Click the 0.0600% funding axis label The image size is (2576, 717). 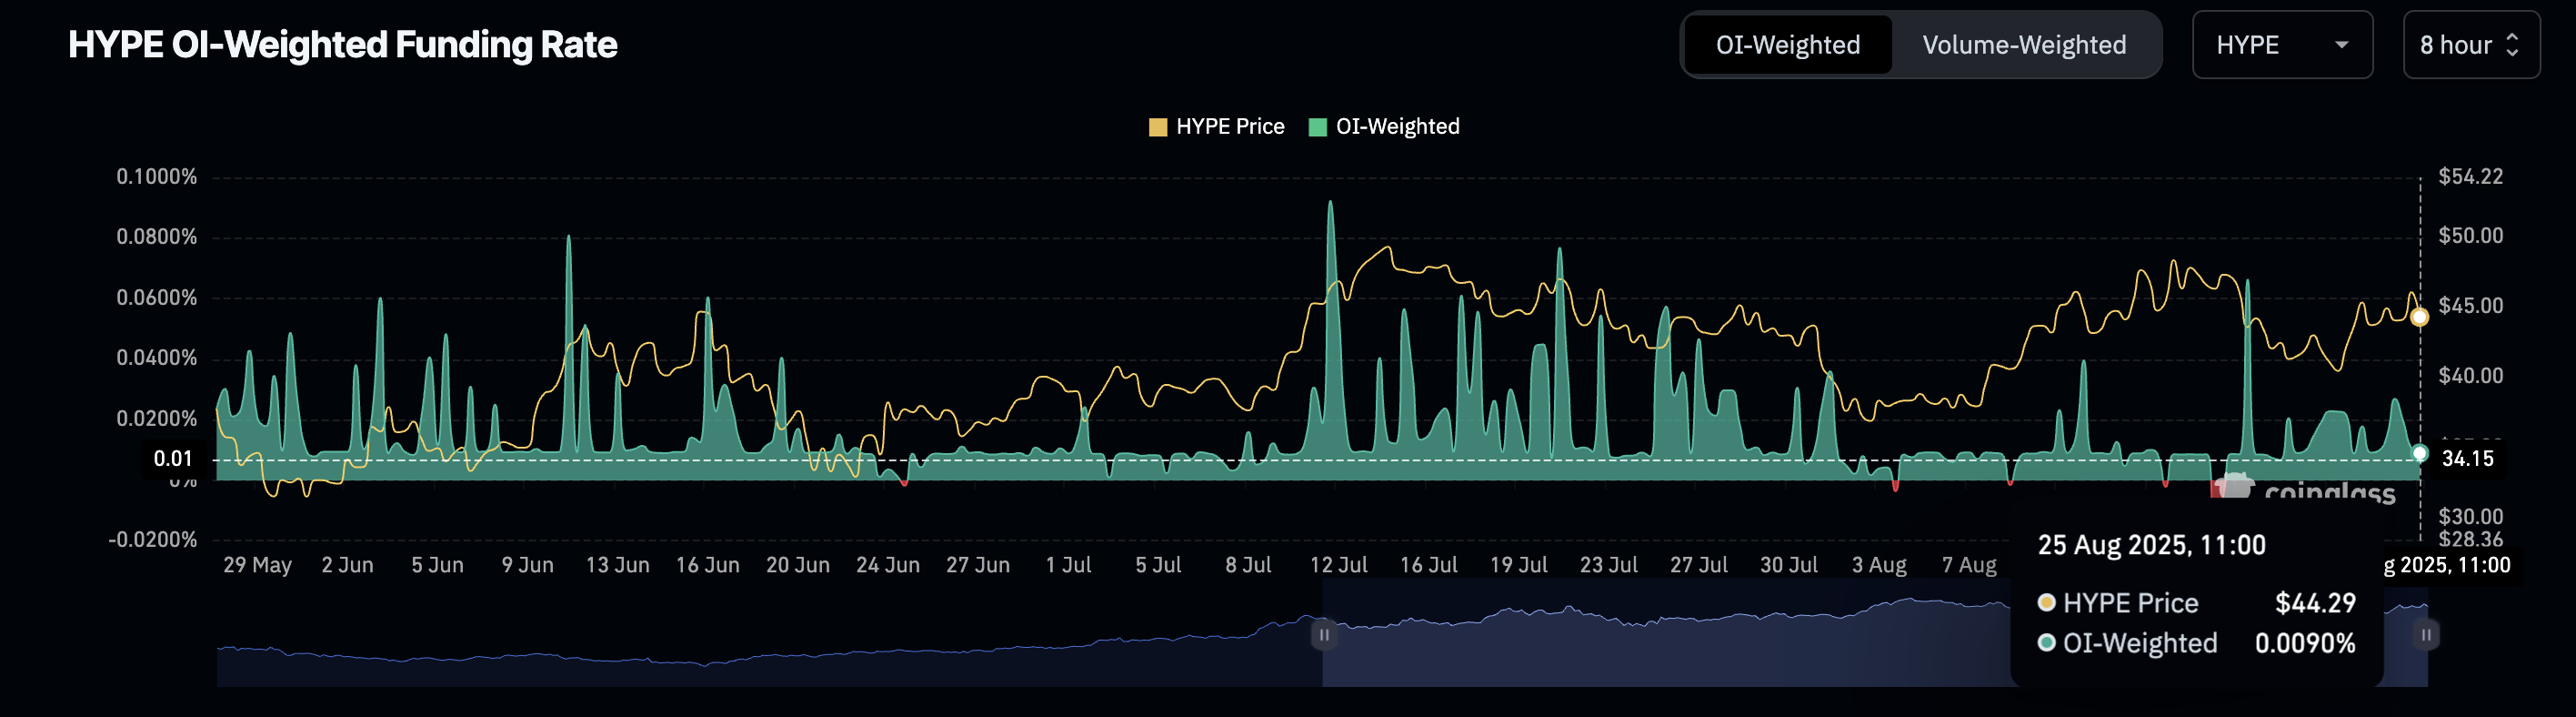[x=157, y=298]
